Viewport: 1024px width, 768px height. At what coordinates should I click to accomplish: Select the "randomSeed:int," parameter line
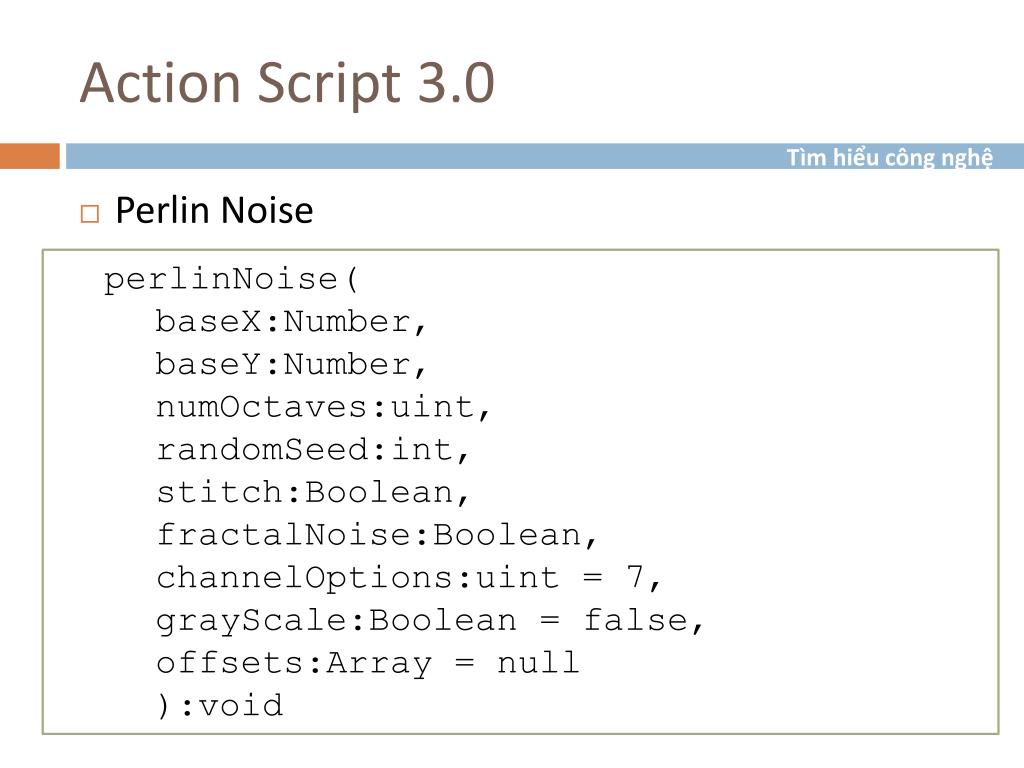tap(313, 450)
